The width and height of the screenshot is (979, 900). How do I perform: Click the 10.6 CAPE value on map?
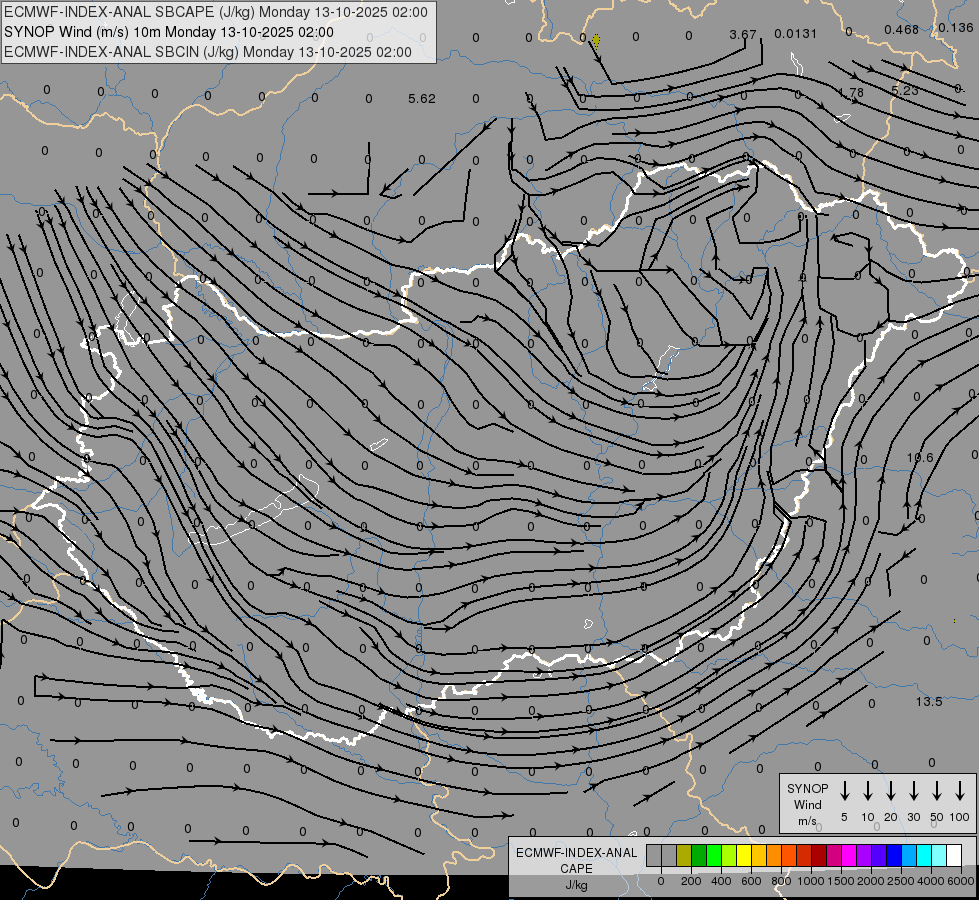pos(920,458)
